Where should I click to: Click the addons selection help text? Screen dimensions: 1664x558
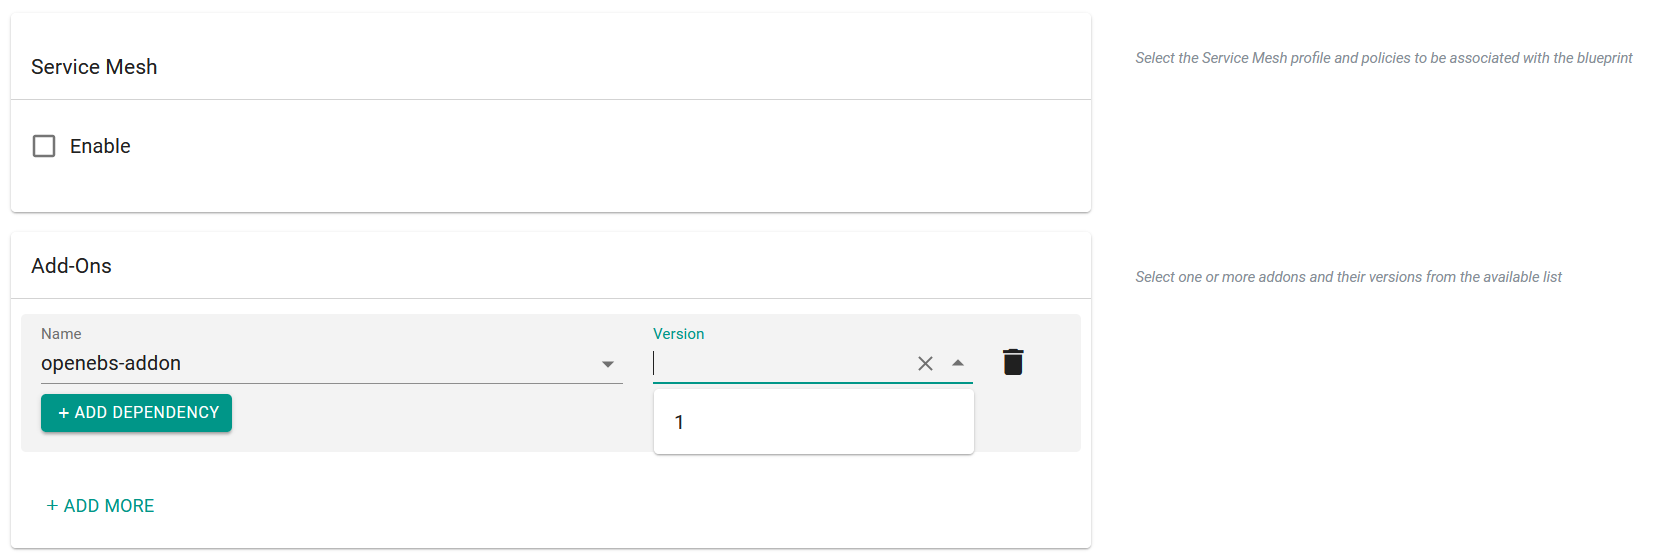(1348, 277)
